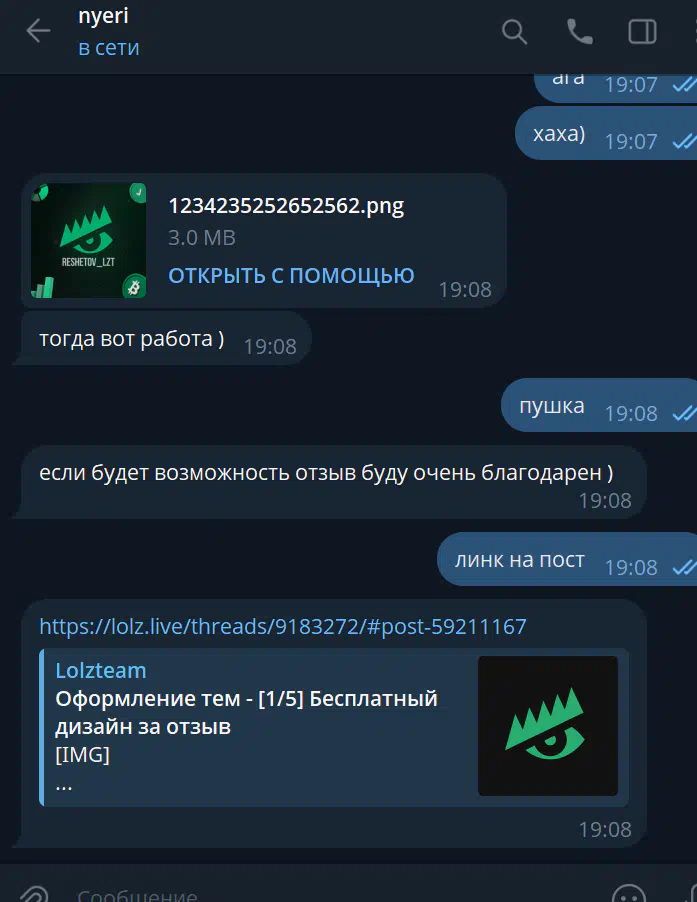Select the 'линк на пост' message bubble
Screen dimensions: 697x902
[567, 559]
